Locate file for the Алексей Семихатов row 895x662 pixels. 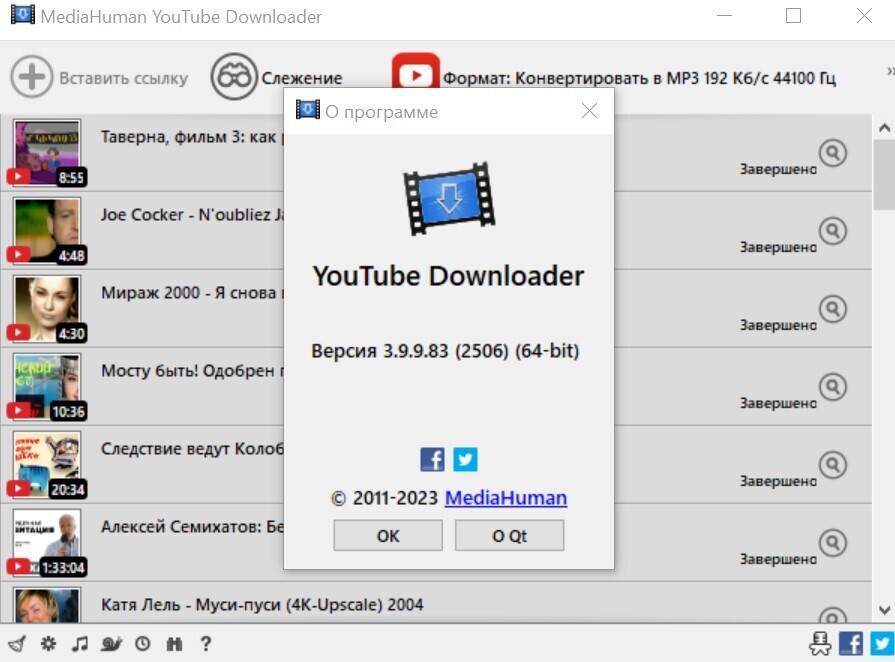point(833,543)
